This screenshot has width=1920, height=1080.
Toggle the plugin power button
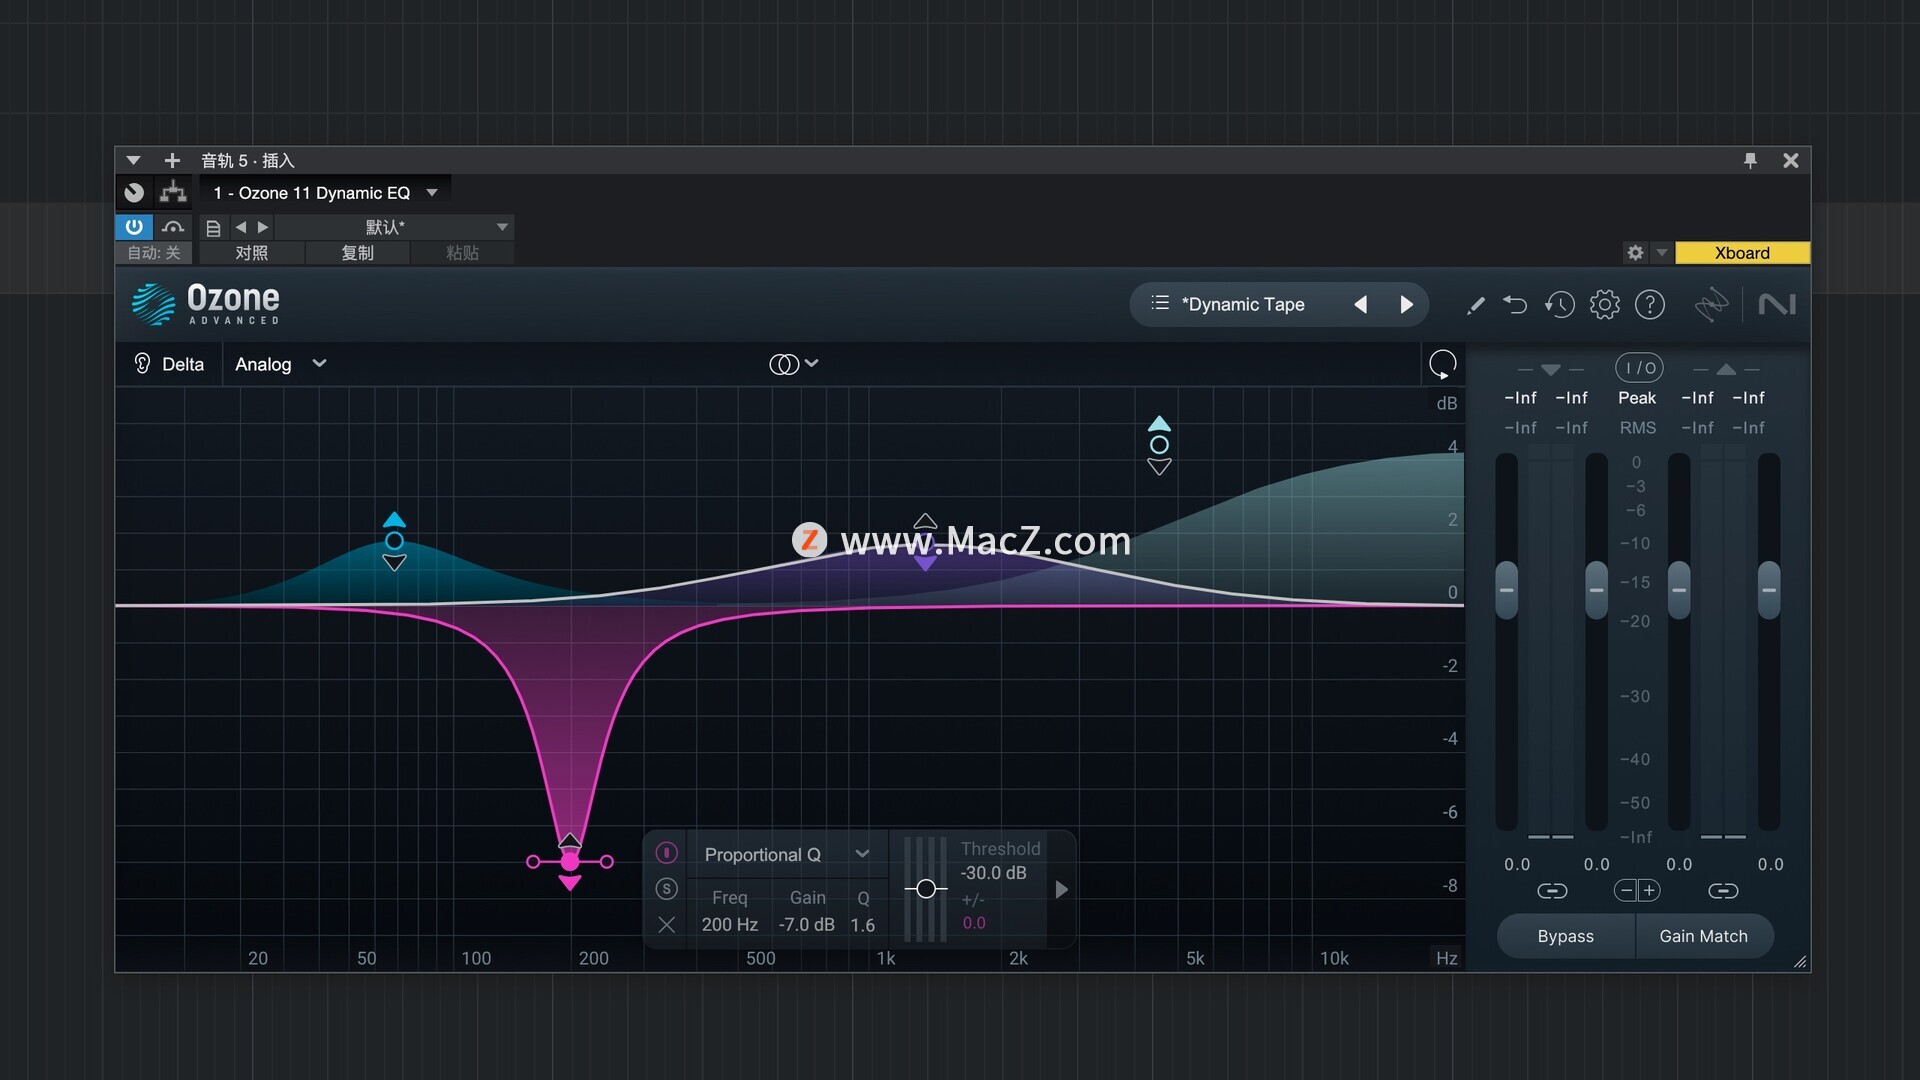[134, 227]
